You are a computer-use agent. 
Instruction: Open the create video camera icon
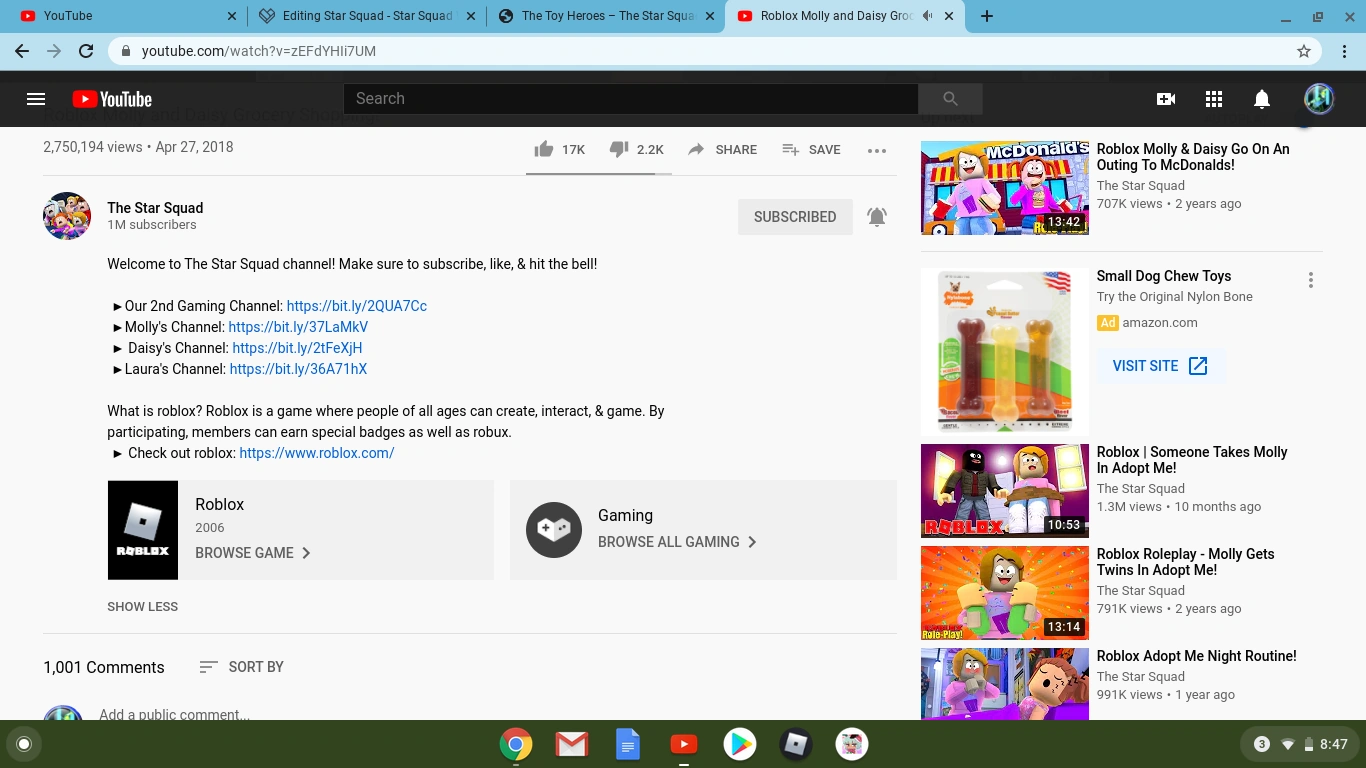[1166, 99]
